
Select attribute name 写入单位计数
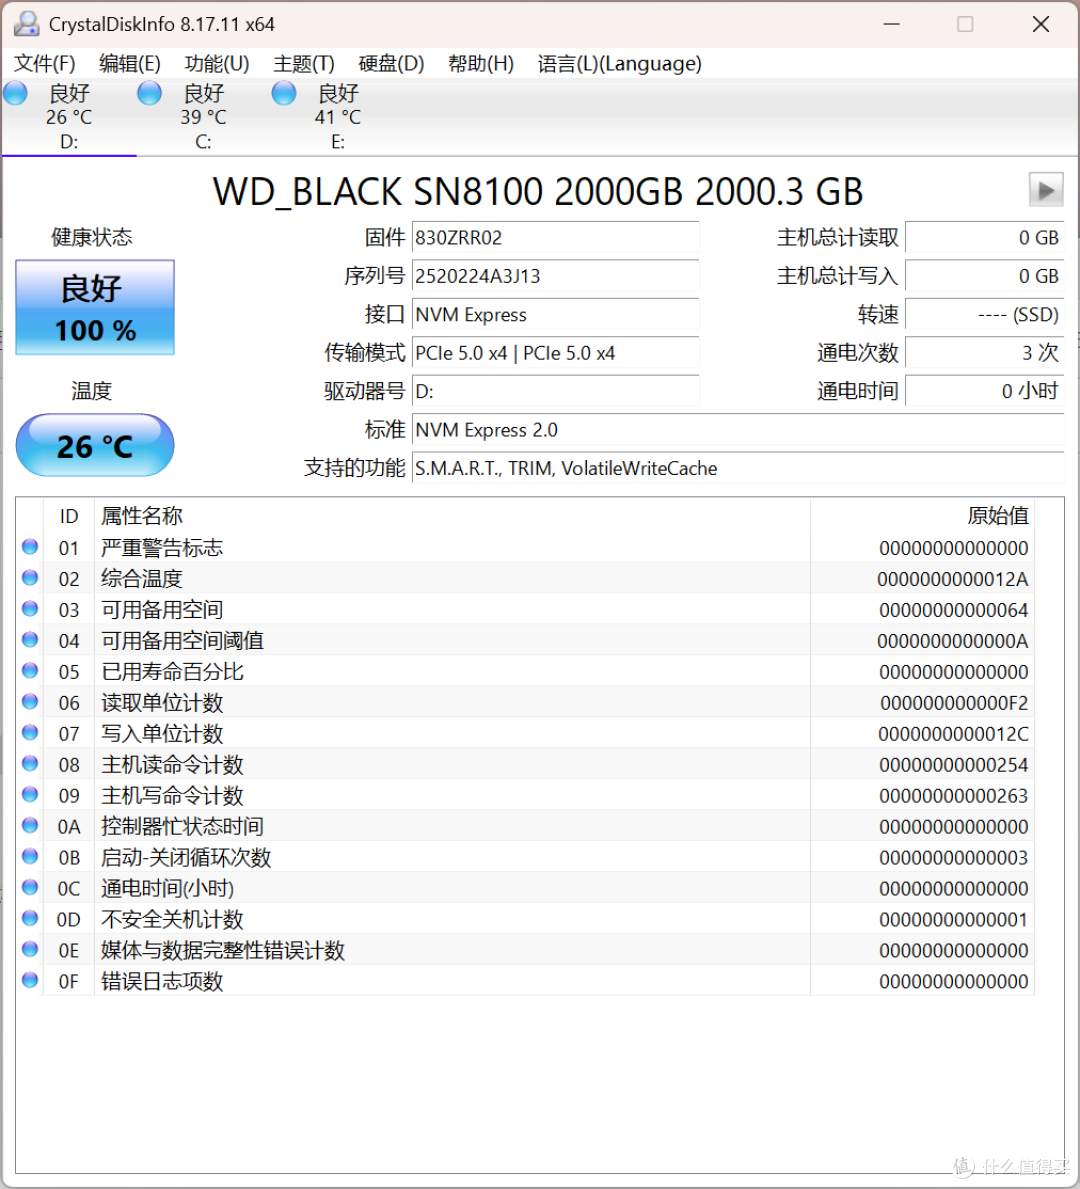(162, 734)
